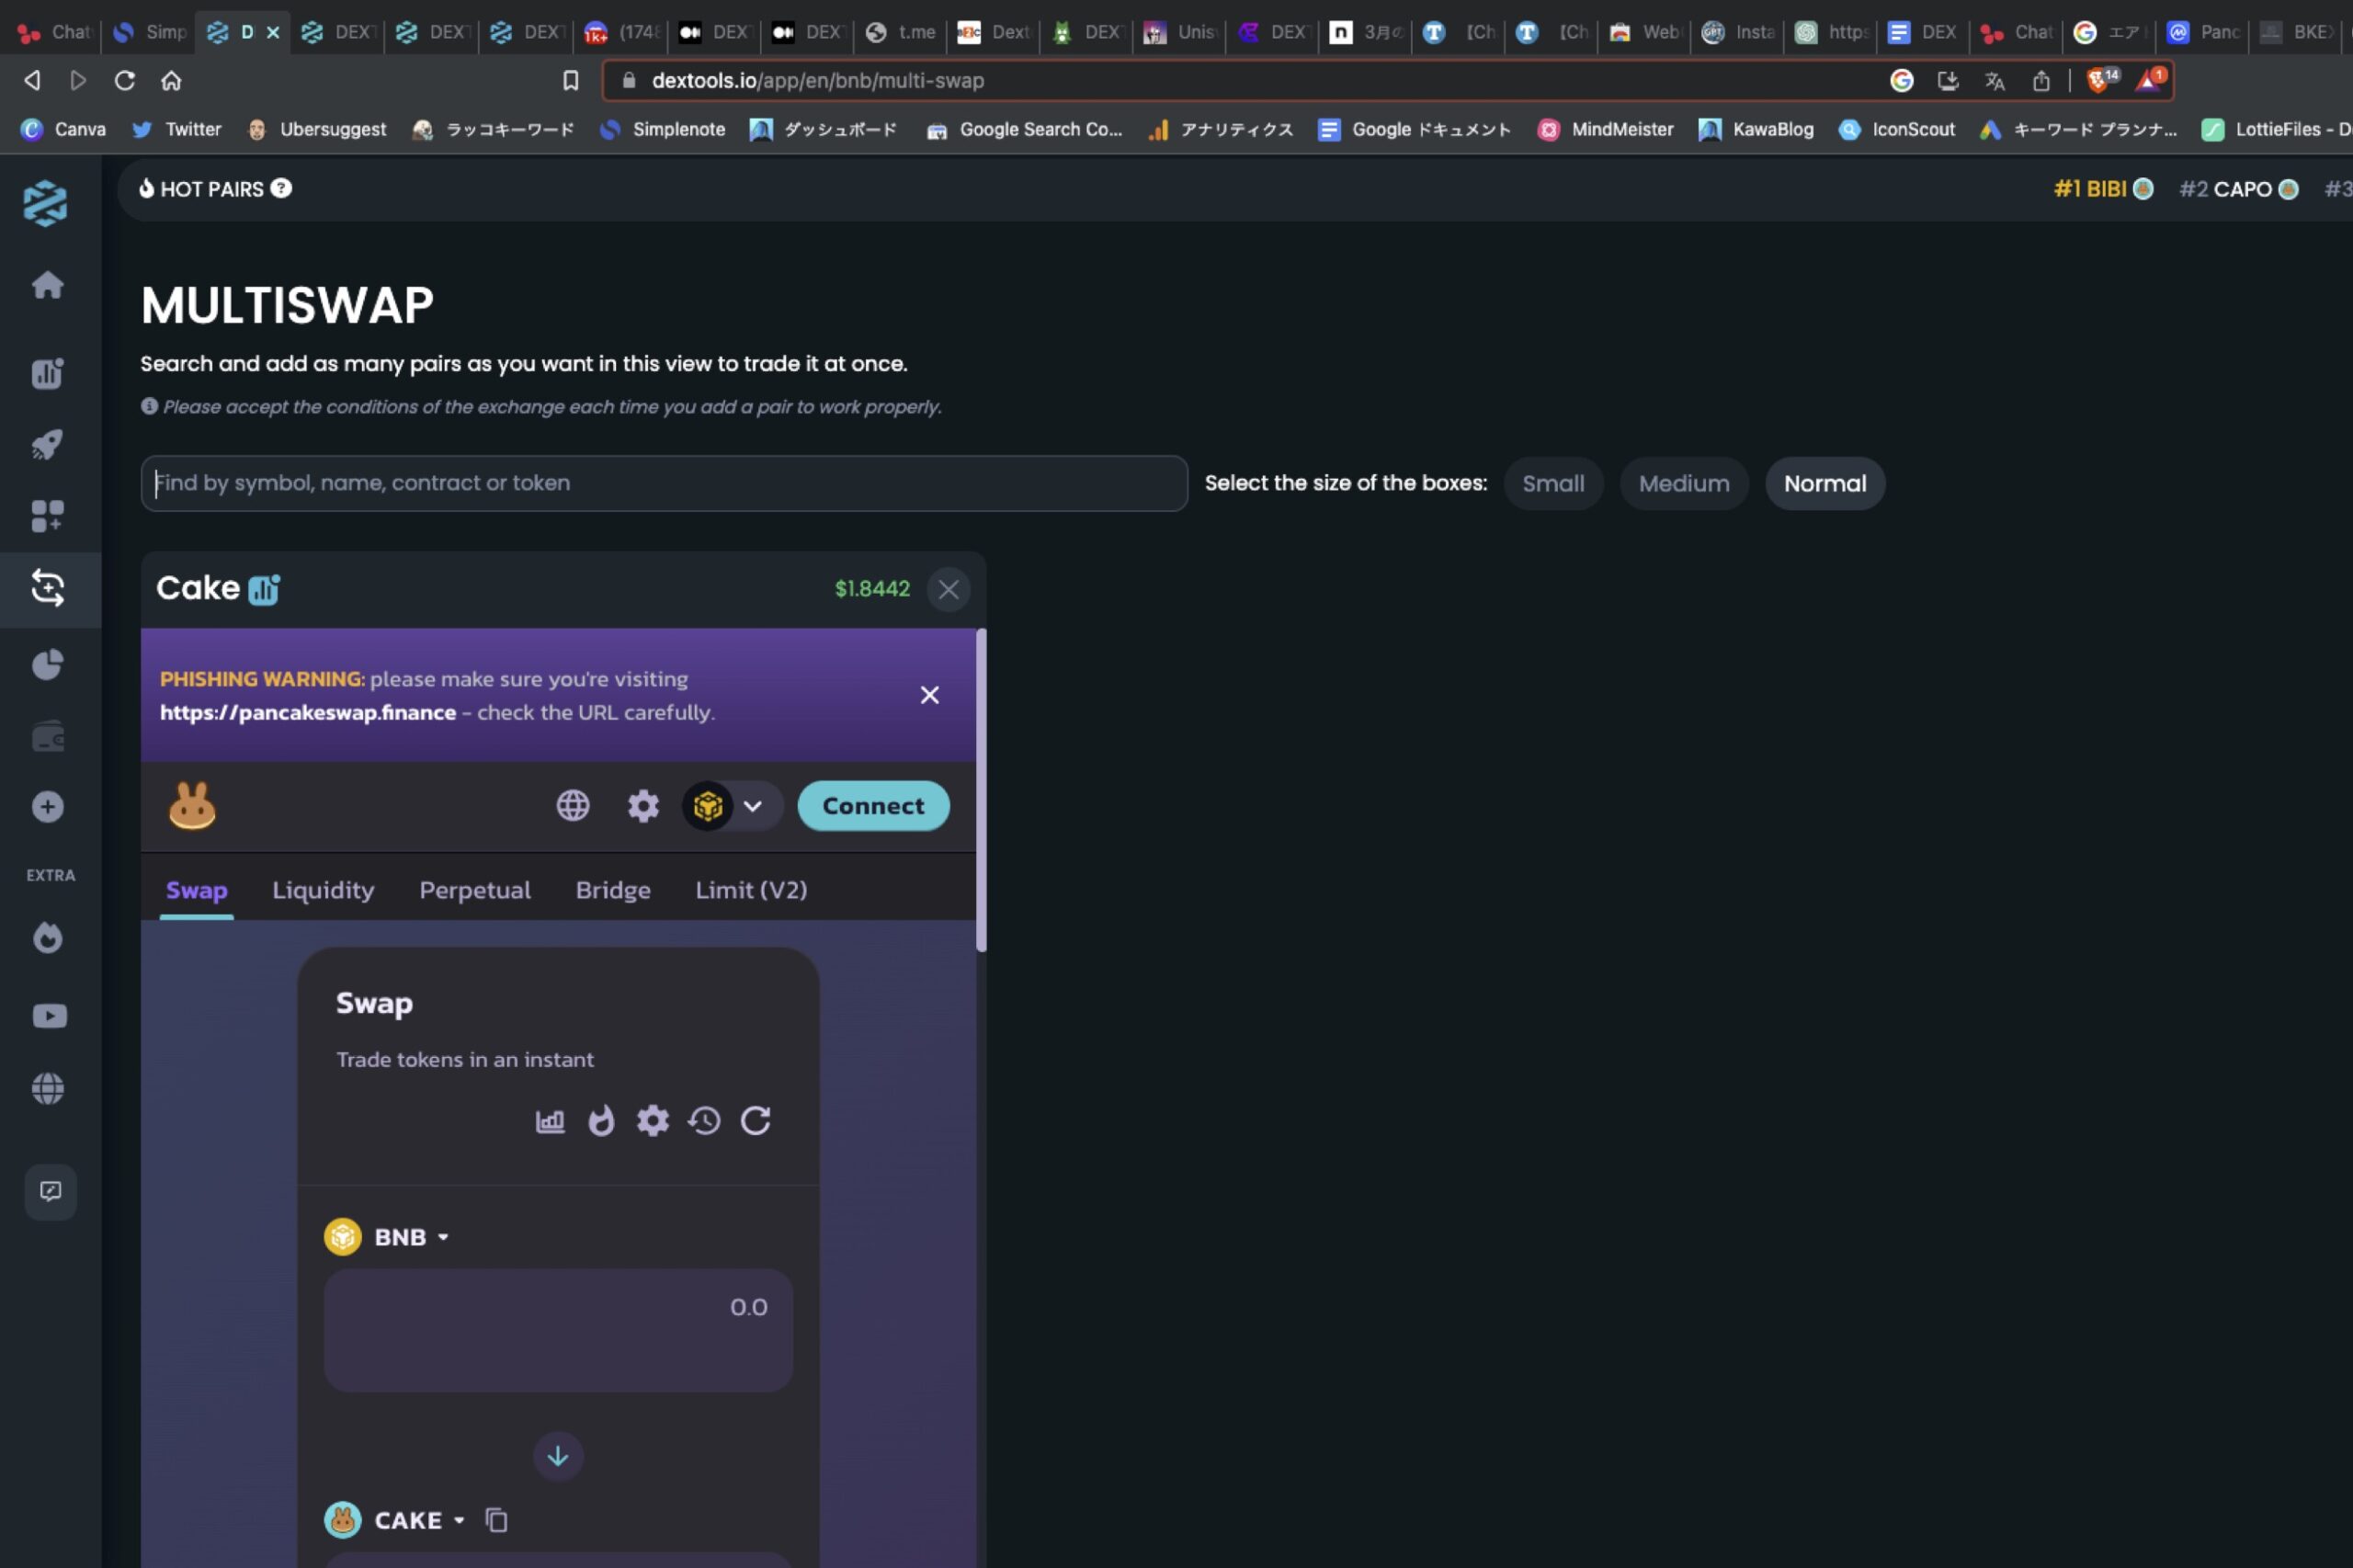Select the Small box size option

pyautogui.click(x=1552, y=483)
